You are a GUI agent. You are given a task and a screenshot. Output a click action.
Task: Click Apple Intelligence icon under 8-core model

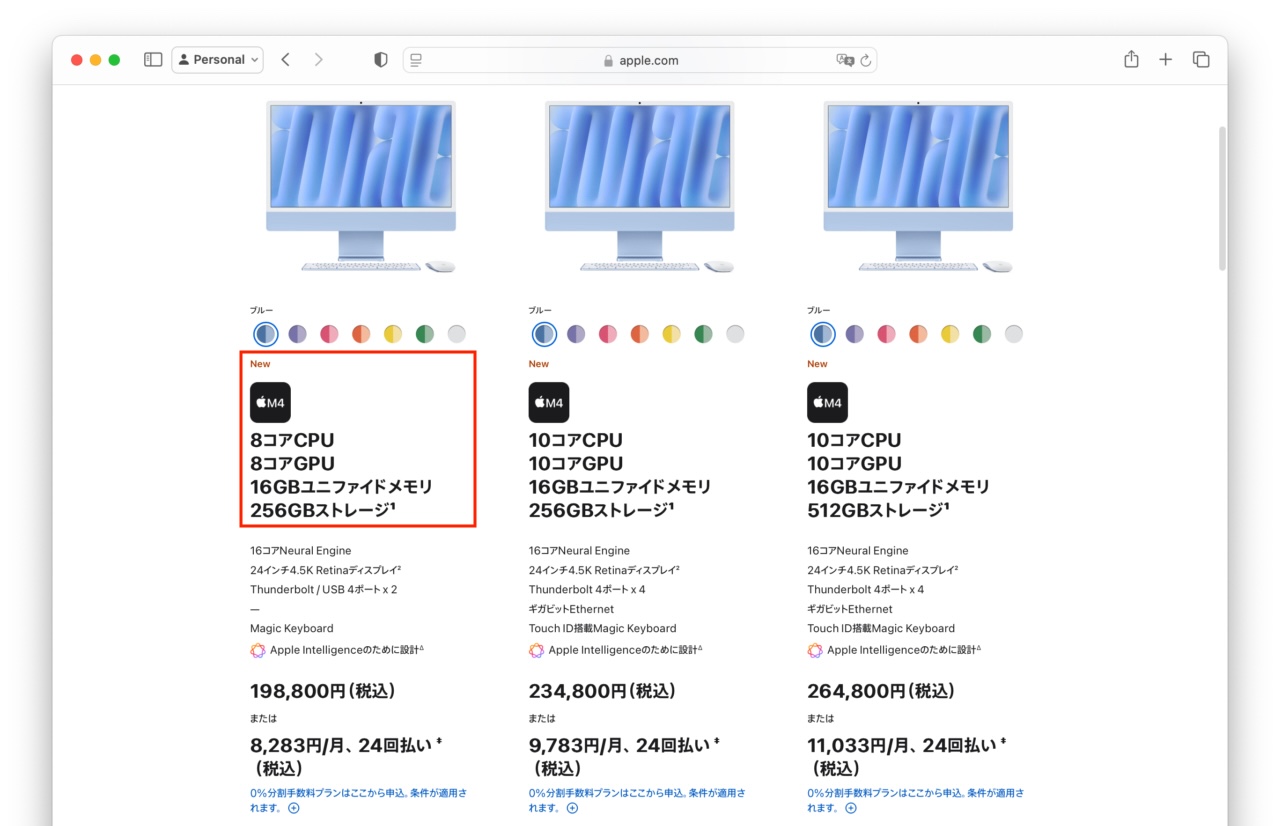tap(258, 650)
